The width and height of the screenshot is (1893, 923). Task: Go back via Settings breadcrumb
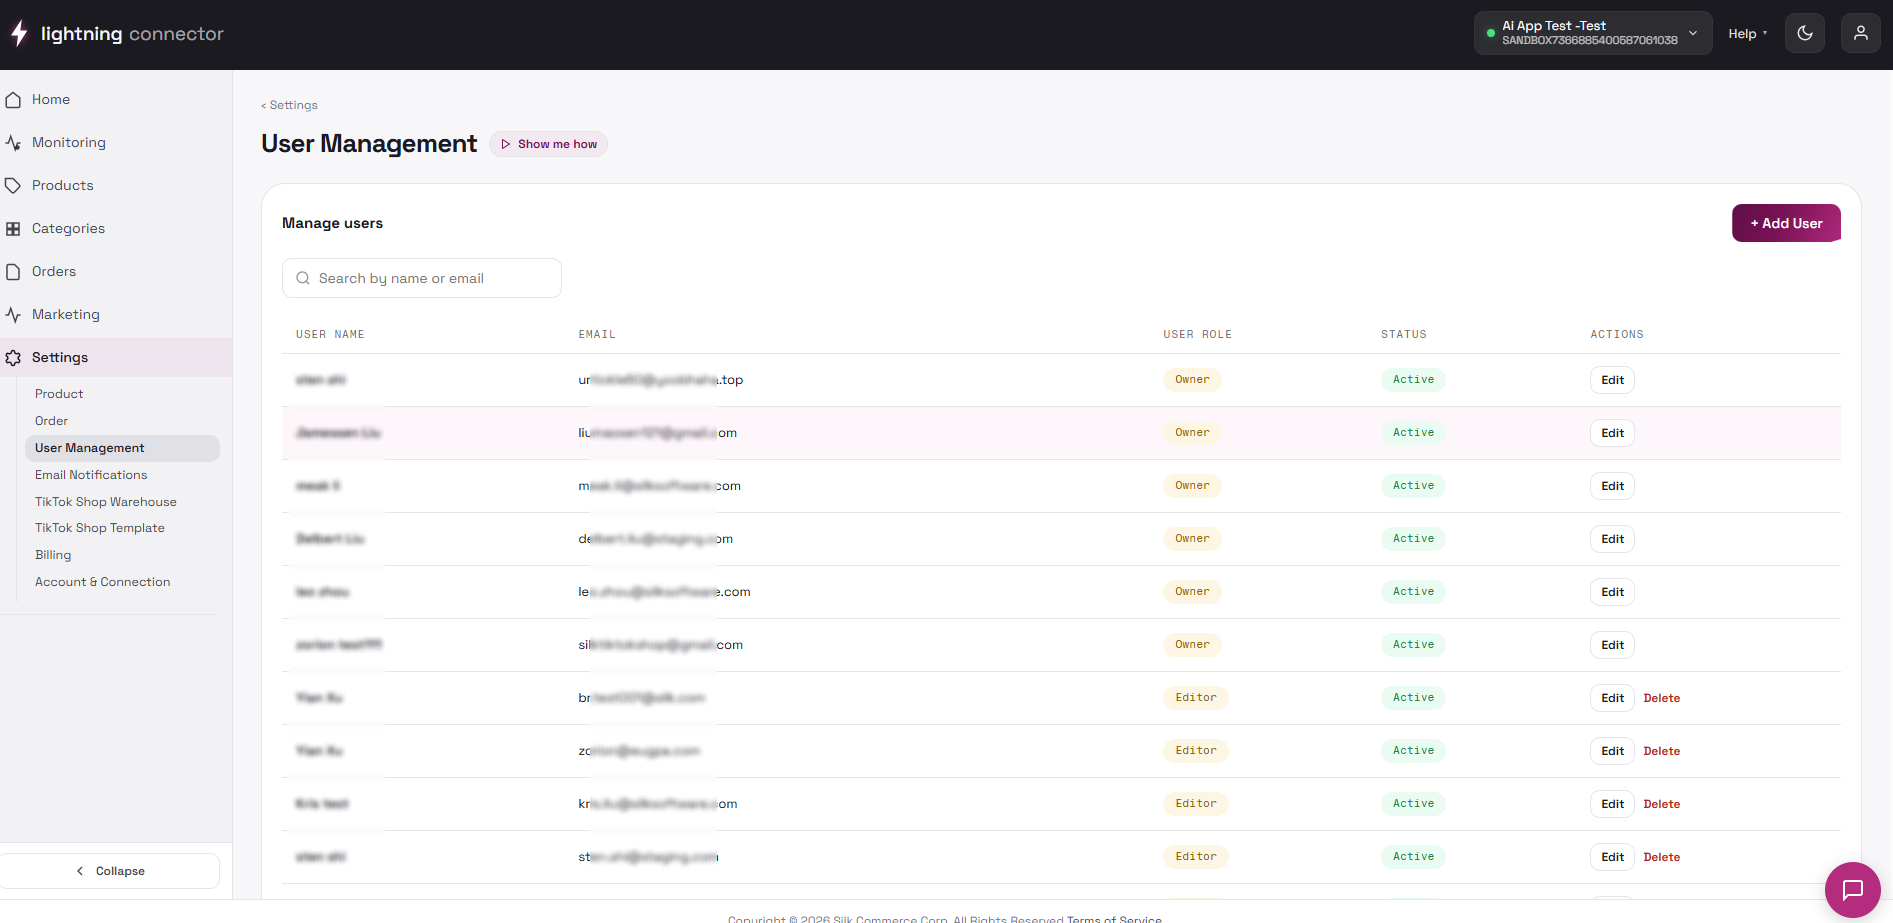point(290,105)
